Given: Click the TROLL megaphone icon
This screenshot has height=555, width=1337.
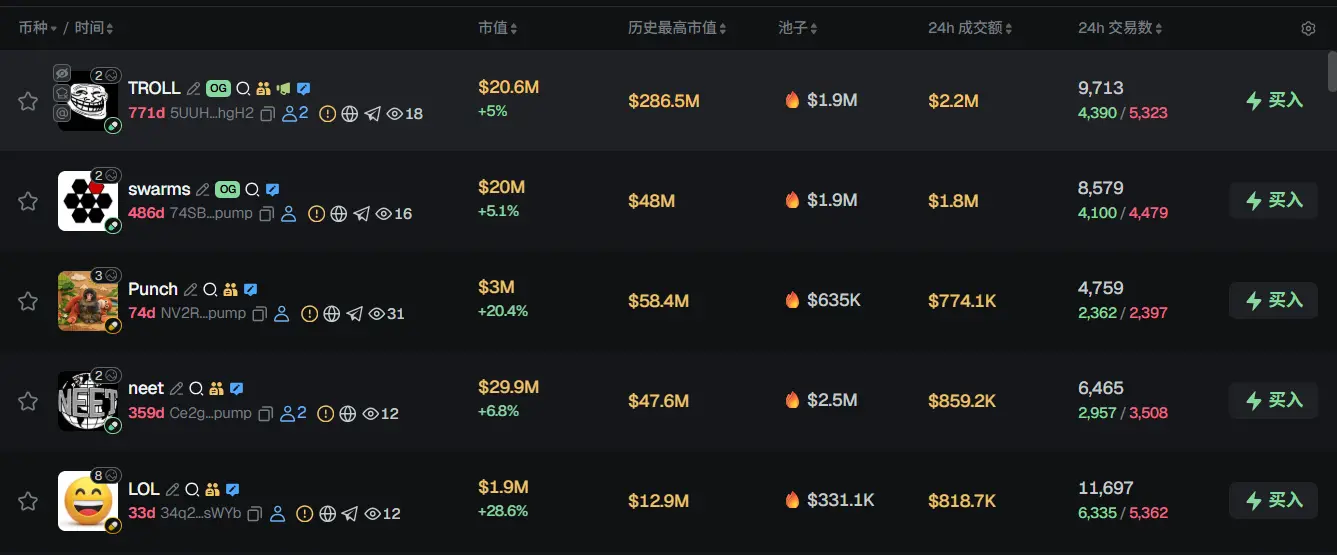Looking at the screenshot, I should (x=283, y=89).
